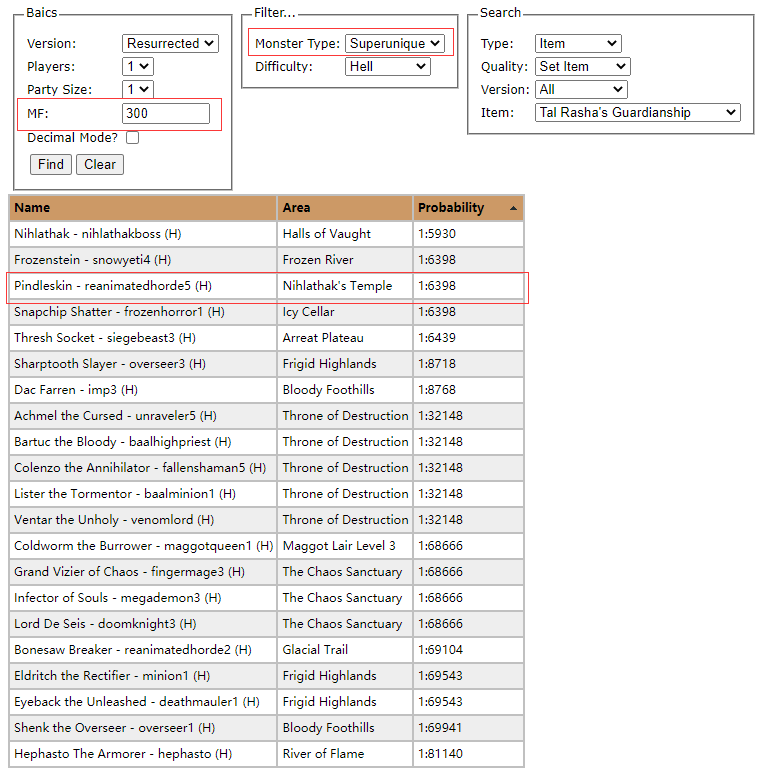Sort table by the Name column header
This screenshot has height=774, width=760.
tap(142, 208)
